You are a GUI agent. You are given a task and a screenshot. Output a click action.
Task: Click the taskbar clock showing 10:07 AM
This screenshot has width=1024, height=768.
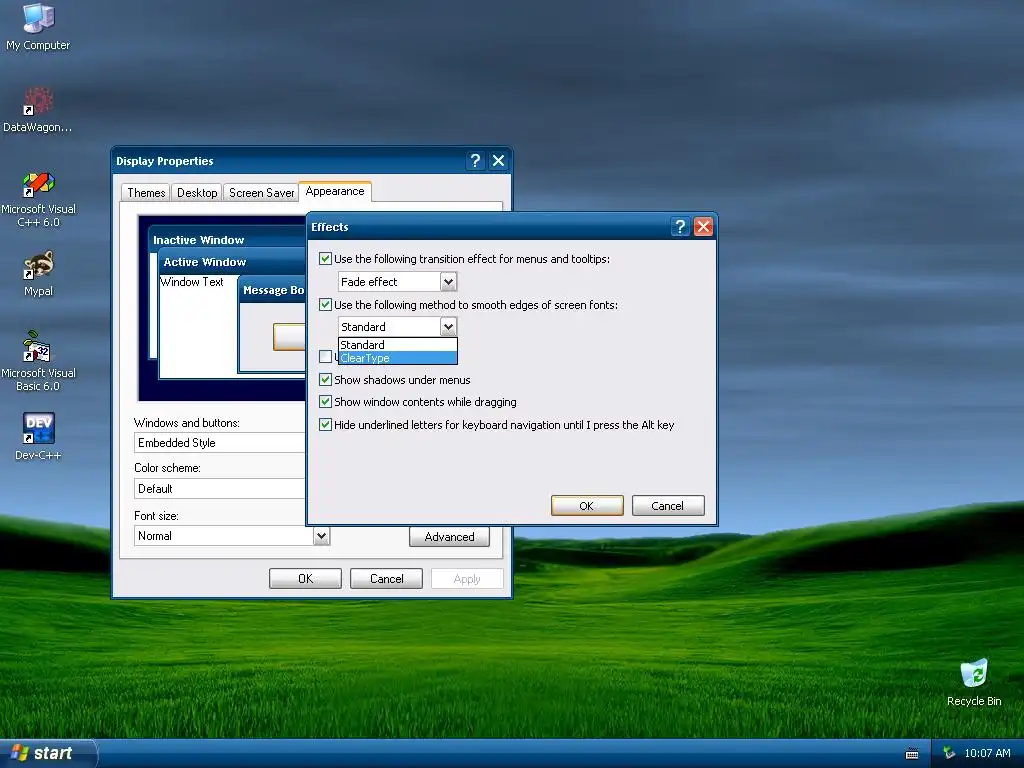(987, 753)
